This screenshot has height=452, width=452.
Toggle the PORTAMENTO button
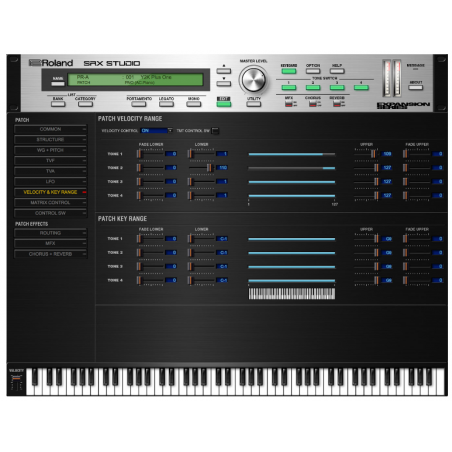pyautogui.click(x=139, y=104)
